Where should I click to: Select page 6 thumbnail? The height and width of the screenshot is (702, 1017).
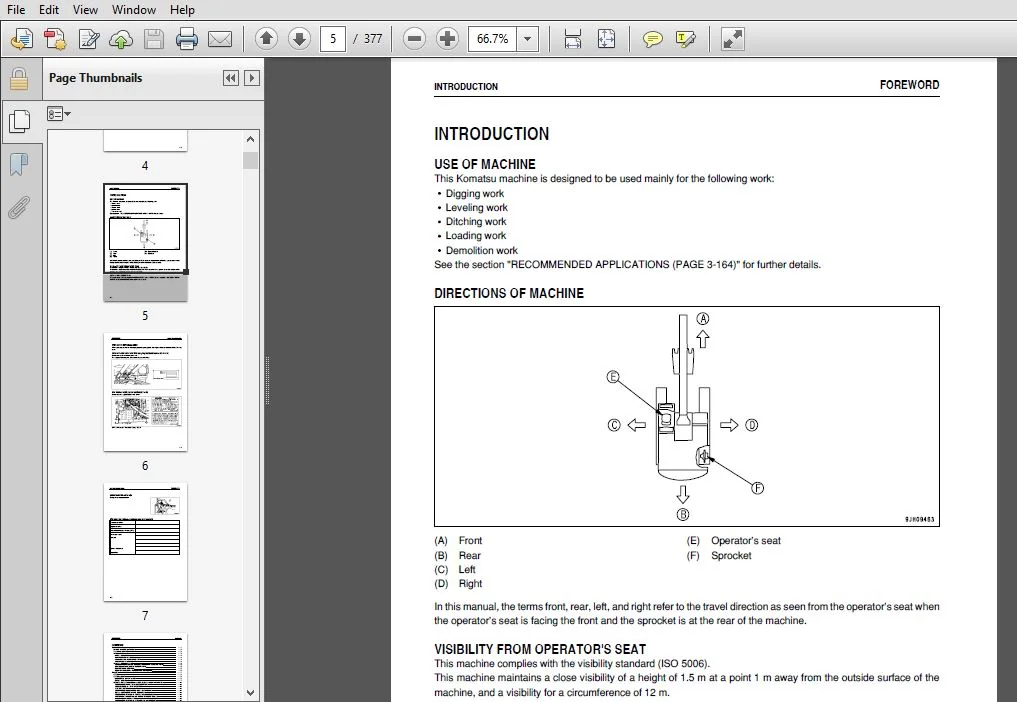[145, 392]
